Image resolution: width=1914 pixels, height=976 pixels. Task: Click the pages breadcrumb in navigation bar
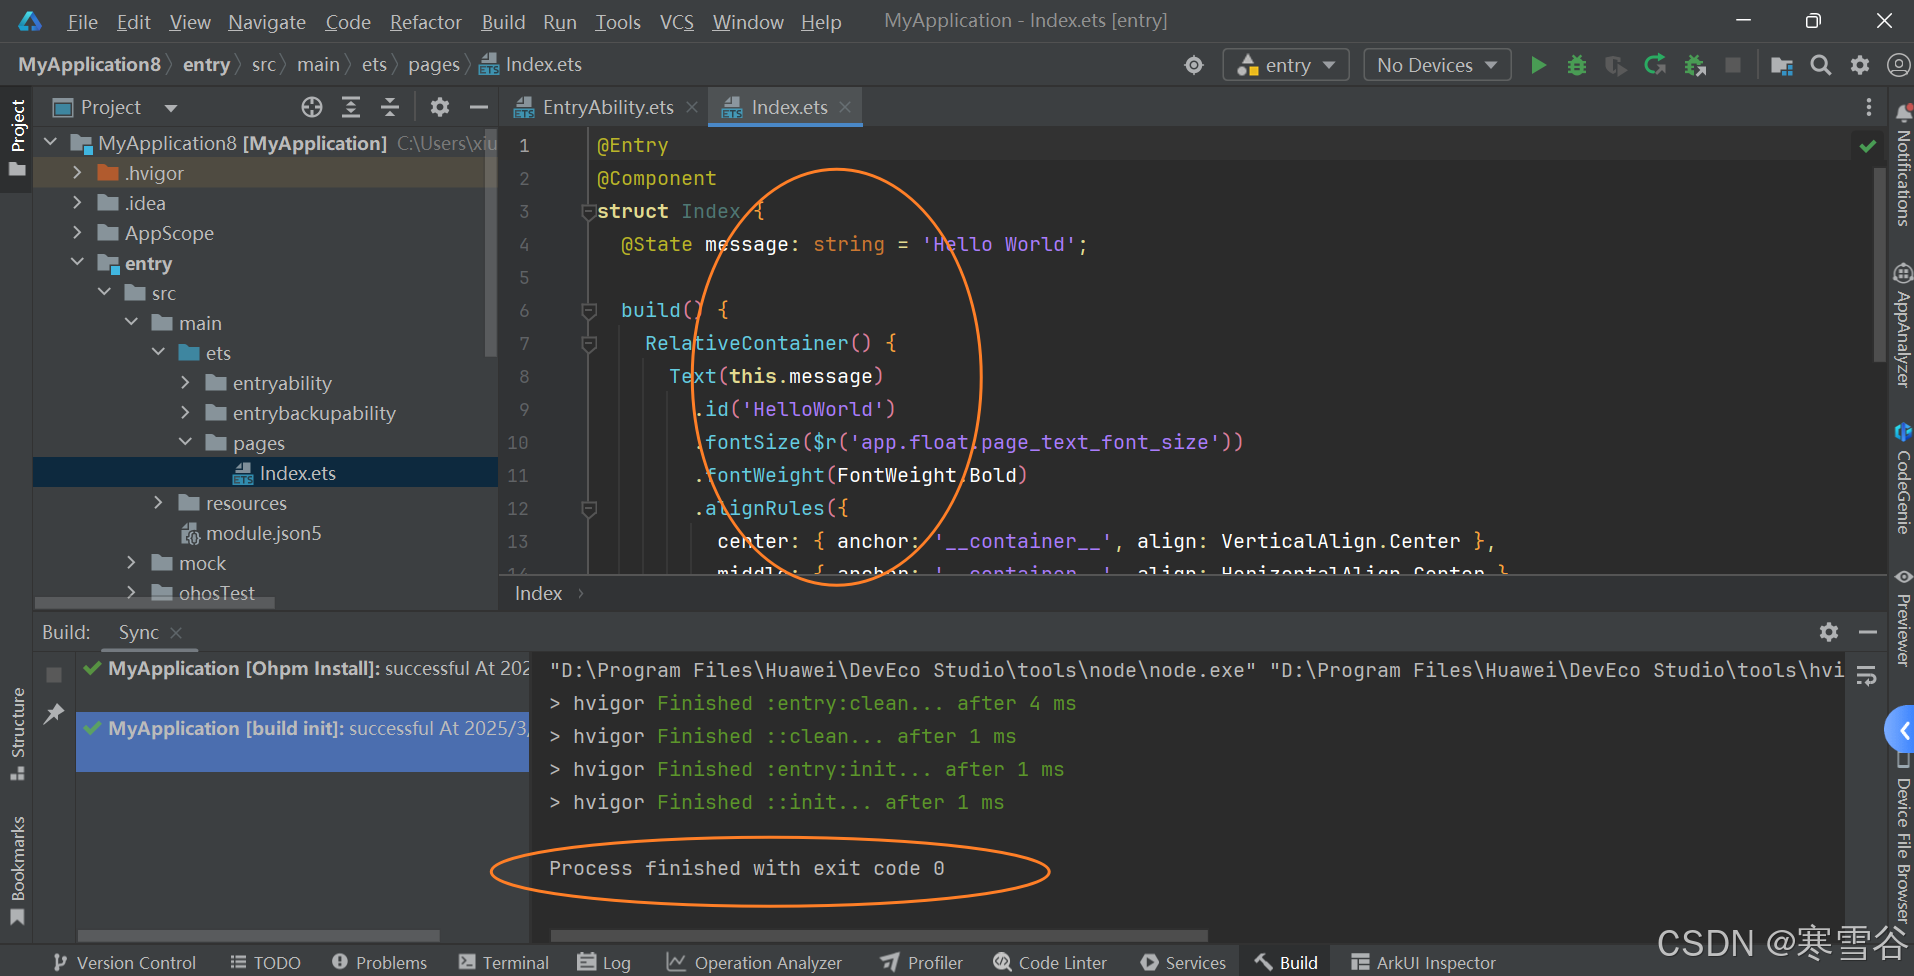(x=434, y=65)
